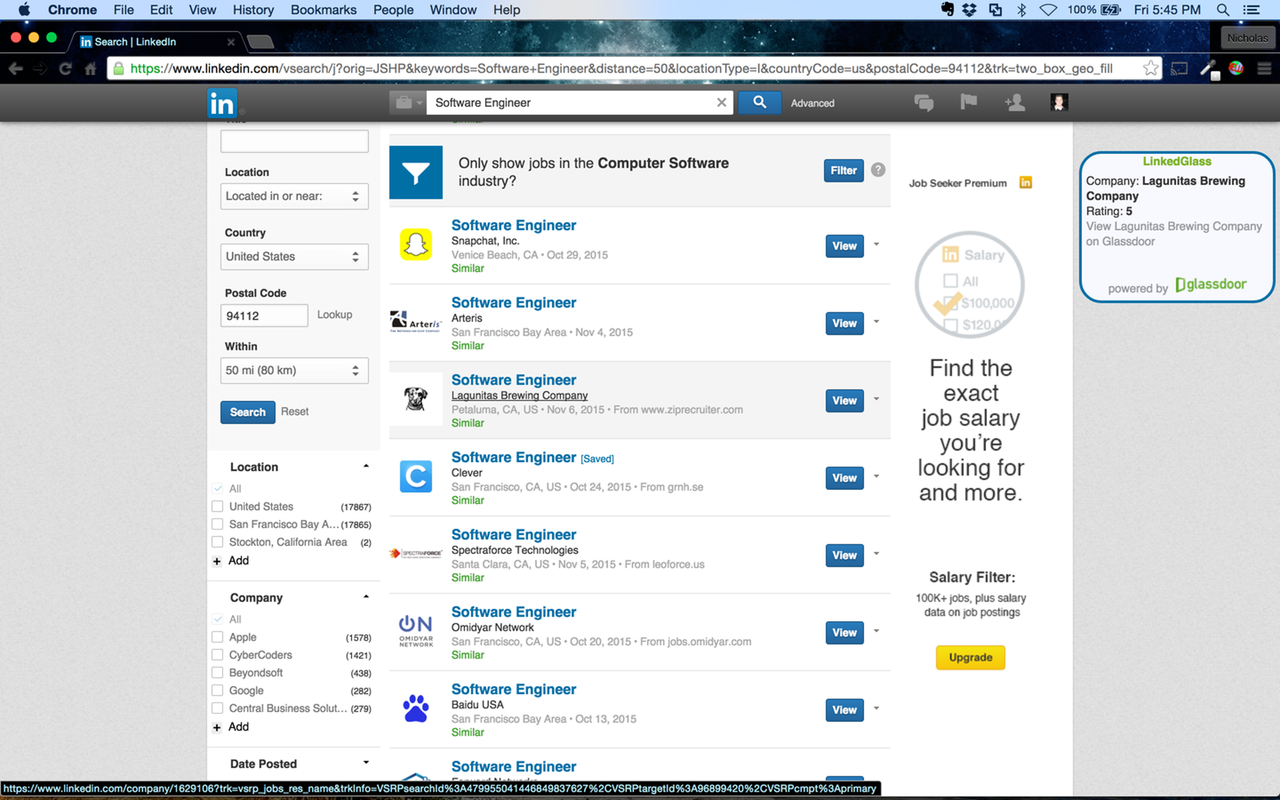Open the Located in or near dropdown
1280x800 pixels.
294,196
